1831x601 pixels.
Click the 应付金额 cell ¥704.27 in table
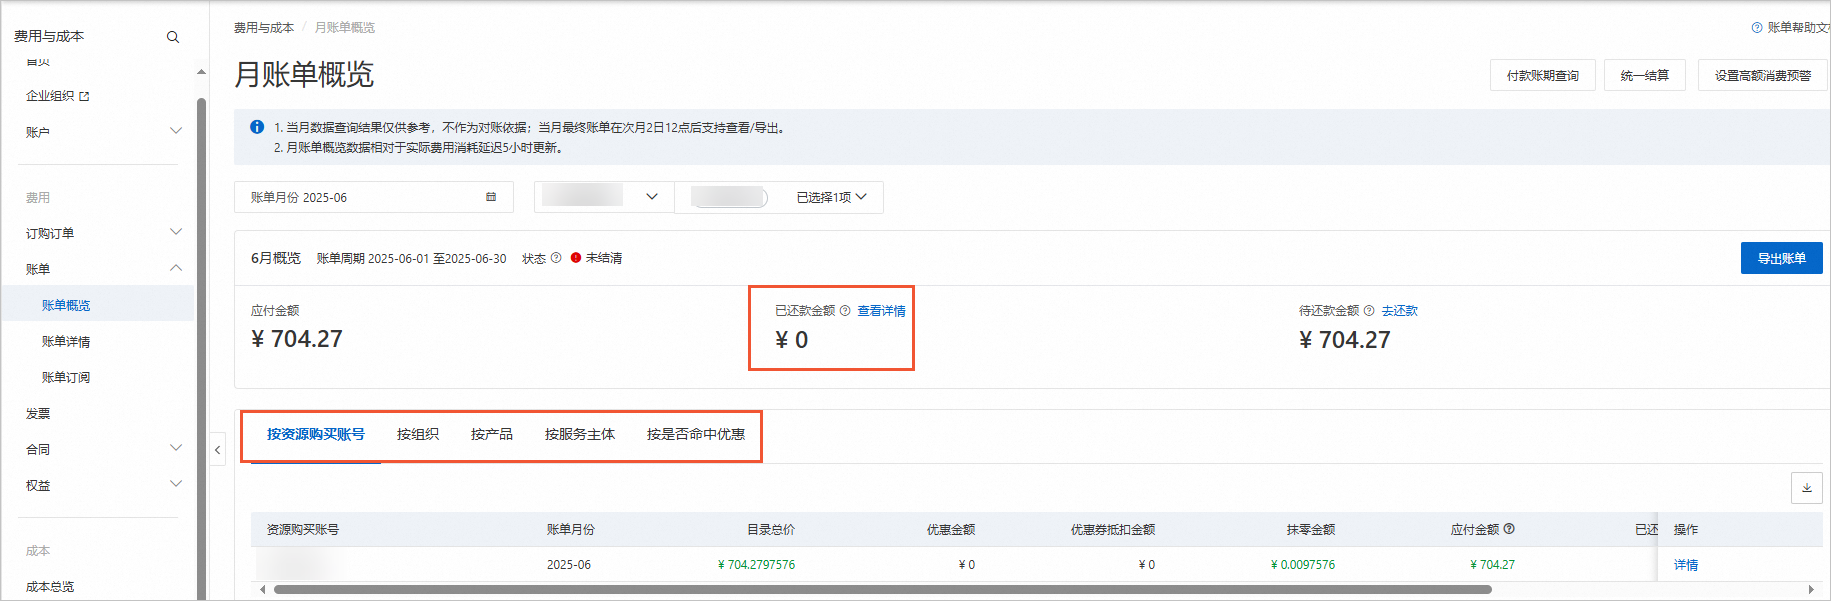(1492, 565)
